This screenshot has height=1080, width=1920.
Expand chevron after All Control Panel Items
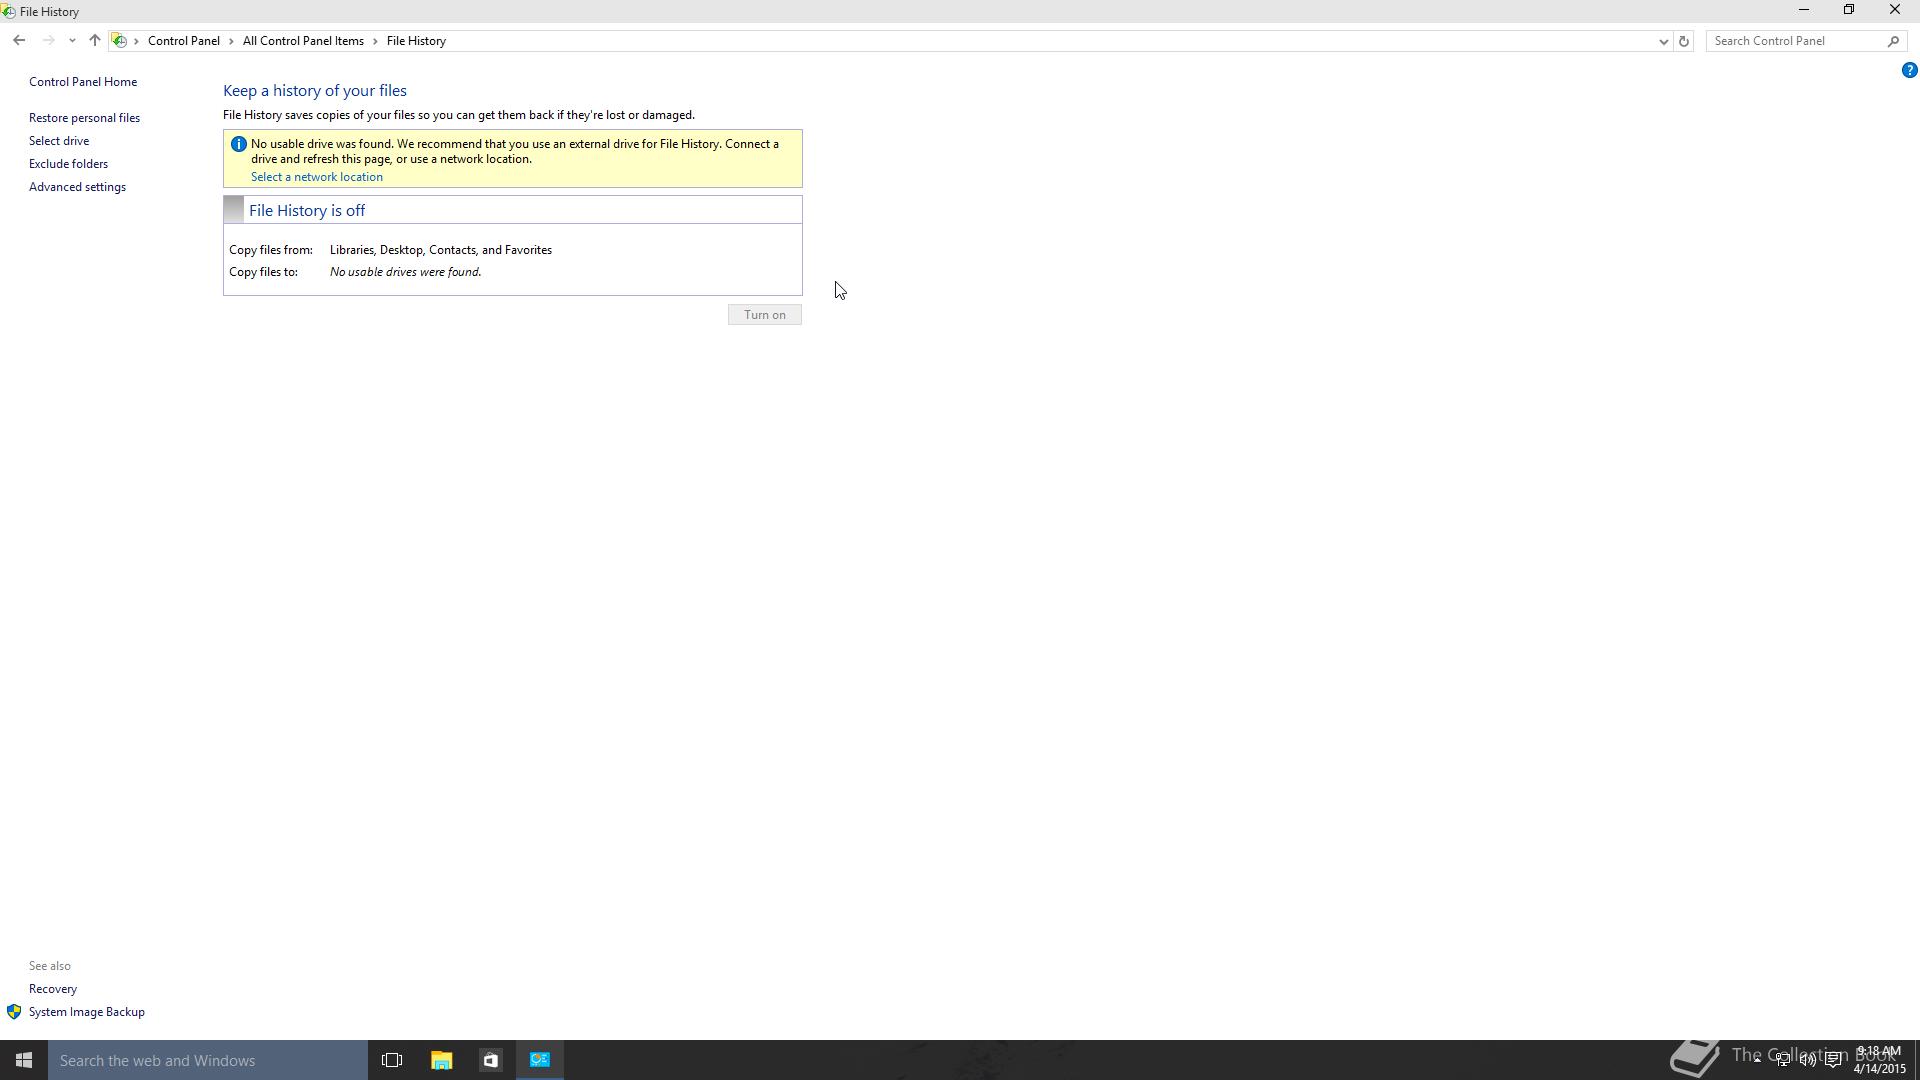376,41
